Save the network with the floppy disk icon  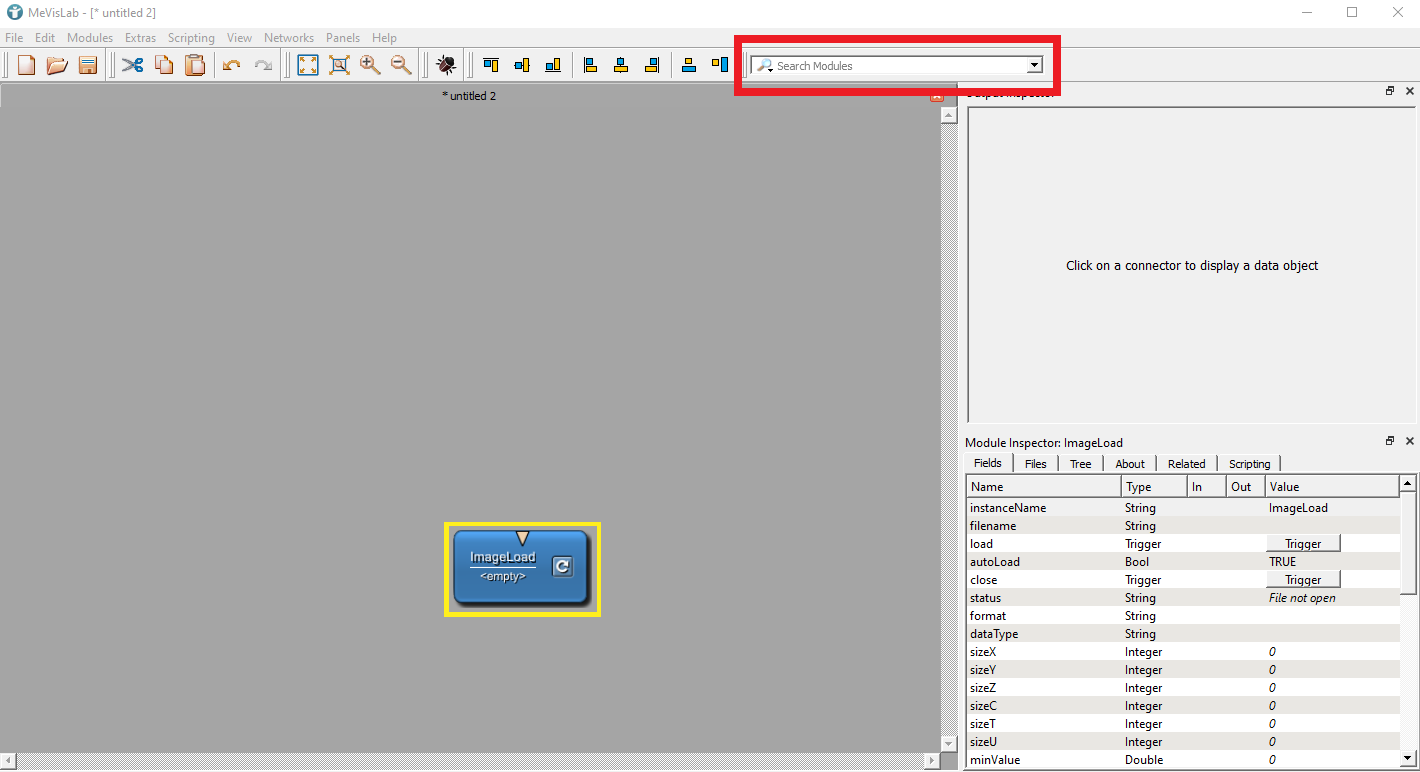[x=88, y=65]
